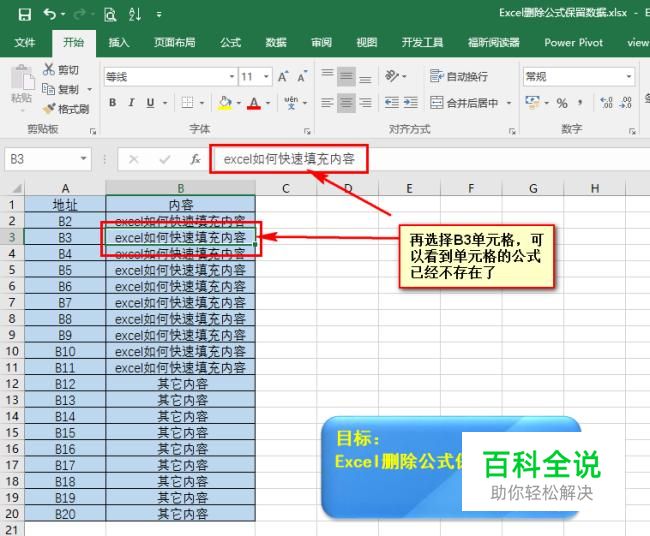The image size is (650, 536).
Task: Click the Sort A to Z quick icon
Action: 135,15
